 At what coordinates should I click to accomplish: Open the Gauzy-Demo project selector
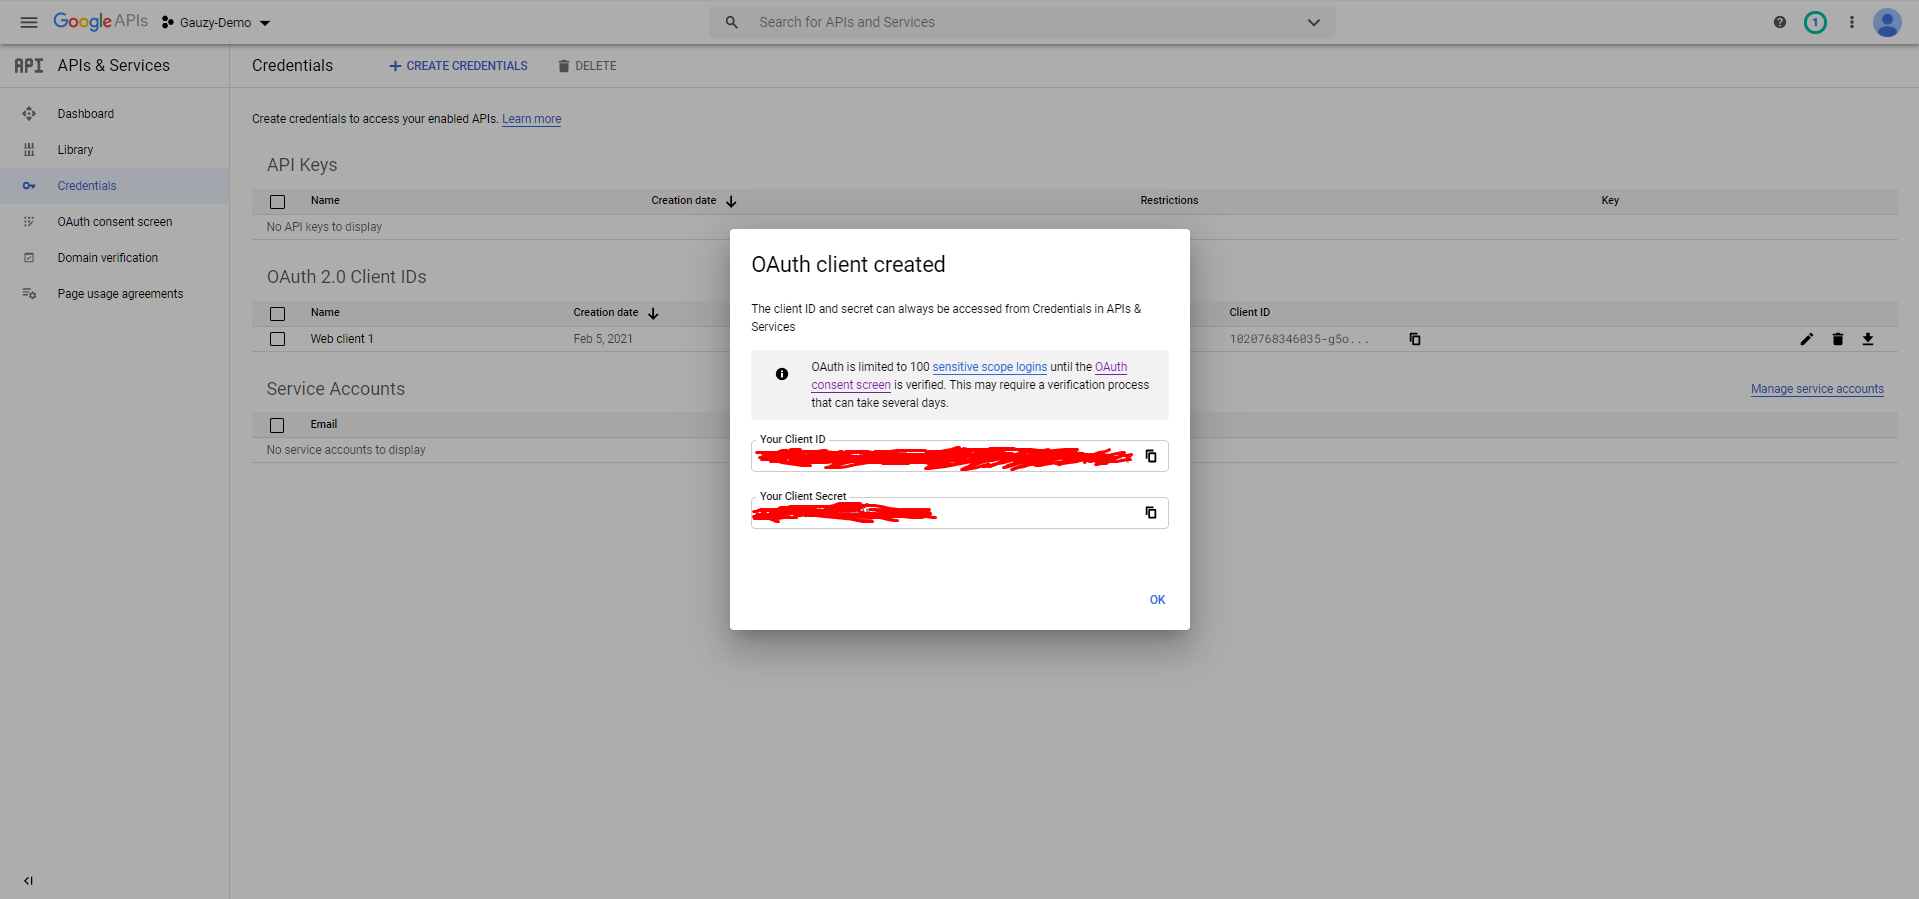[x=216, y=22]
